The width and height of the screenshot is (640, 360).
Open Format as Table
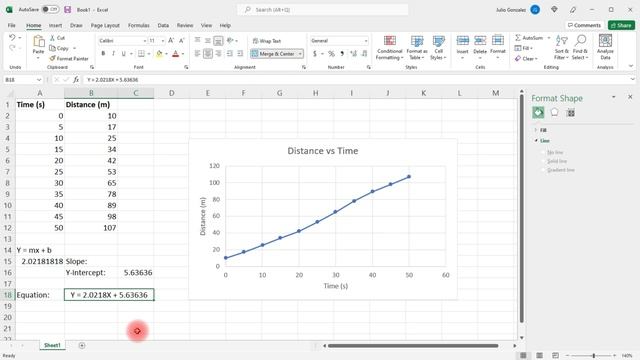[417, 48]
